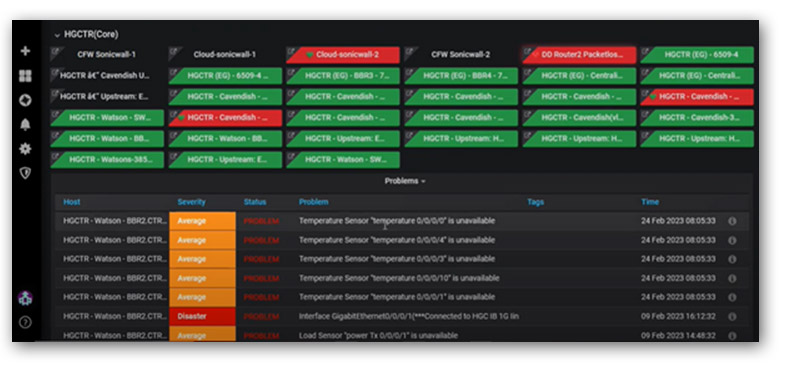The height and width of the screenshot is (369, 790).
Task: Click the Tags column header
Action: click(x=536, y=202)
